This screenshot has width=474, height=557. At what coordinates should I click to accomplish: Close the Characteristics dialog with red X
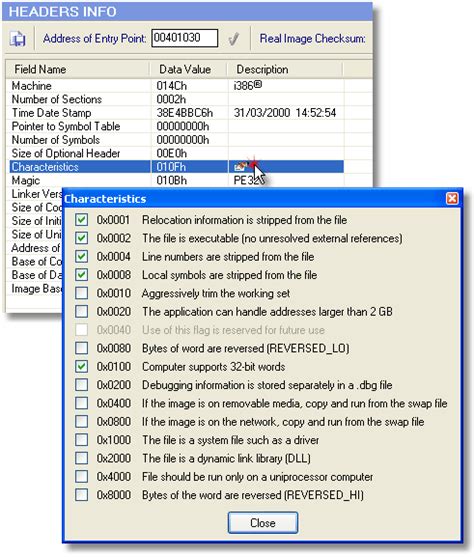(452, 198)
